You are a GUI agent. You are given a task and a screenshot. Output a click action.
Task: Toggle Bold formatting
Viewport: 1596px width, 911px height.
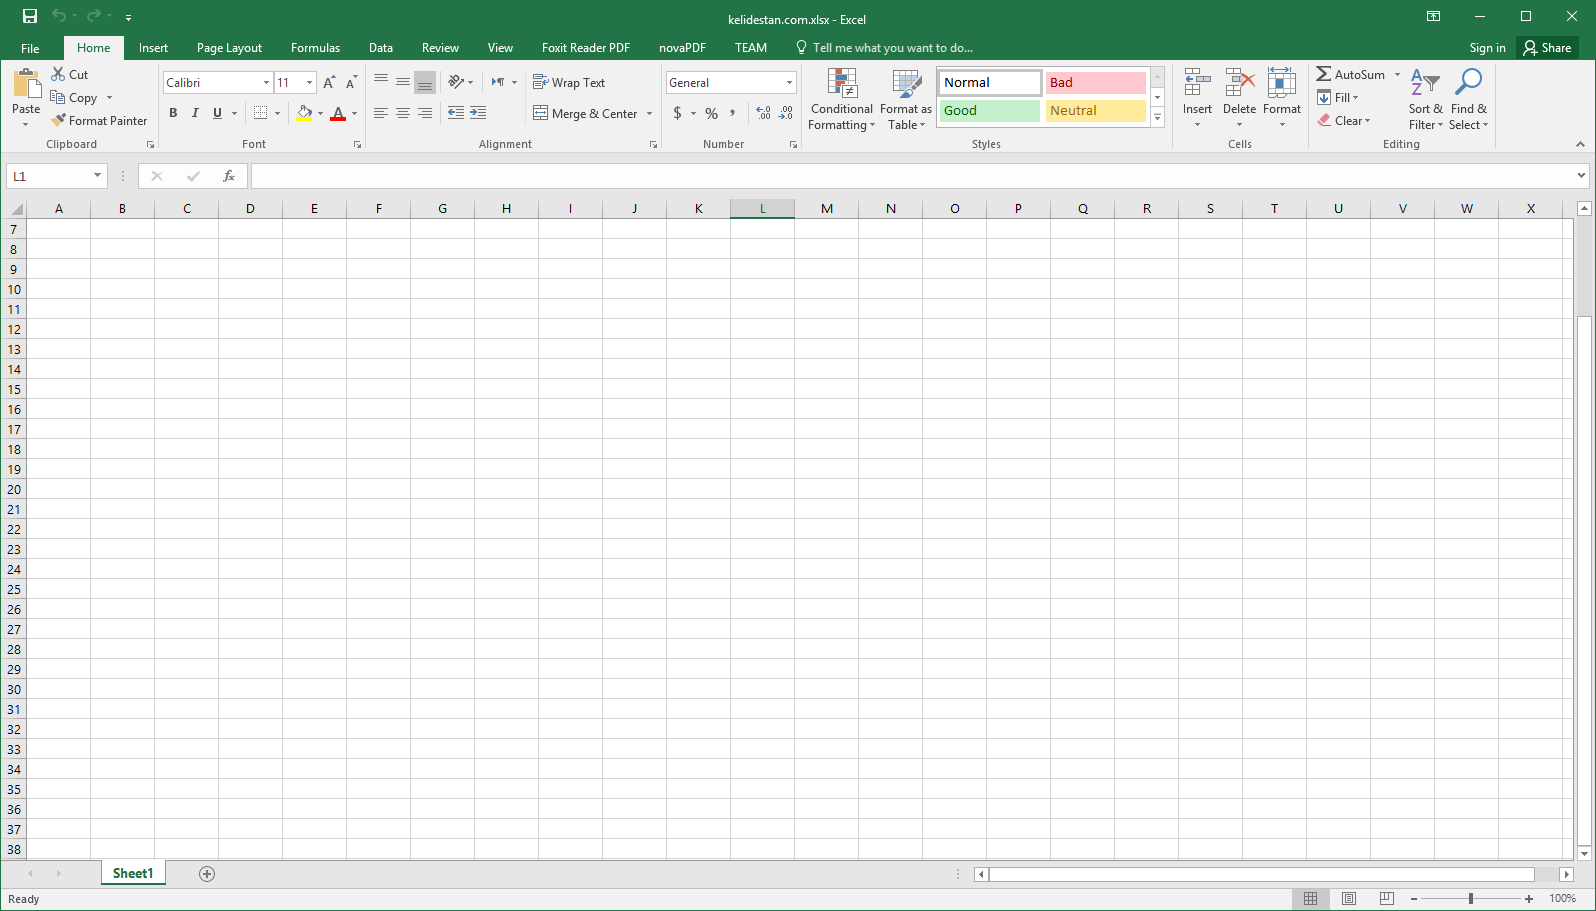coord(173,113)
